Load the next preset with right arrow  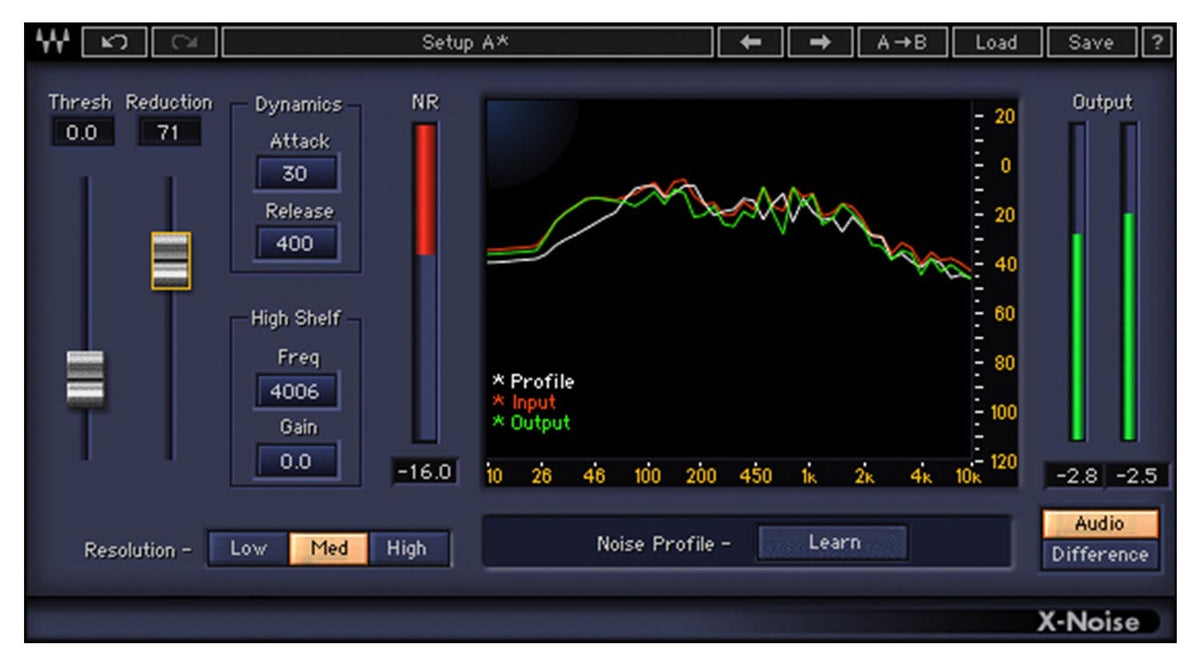pos(820,42)
